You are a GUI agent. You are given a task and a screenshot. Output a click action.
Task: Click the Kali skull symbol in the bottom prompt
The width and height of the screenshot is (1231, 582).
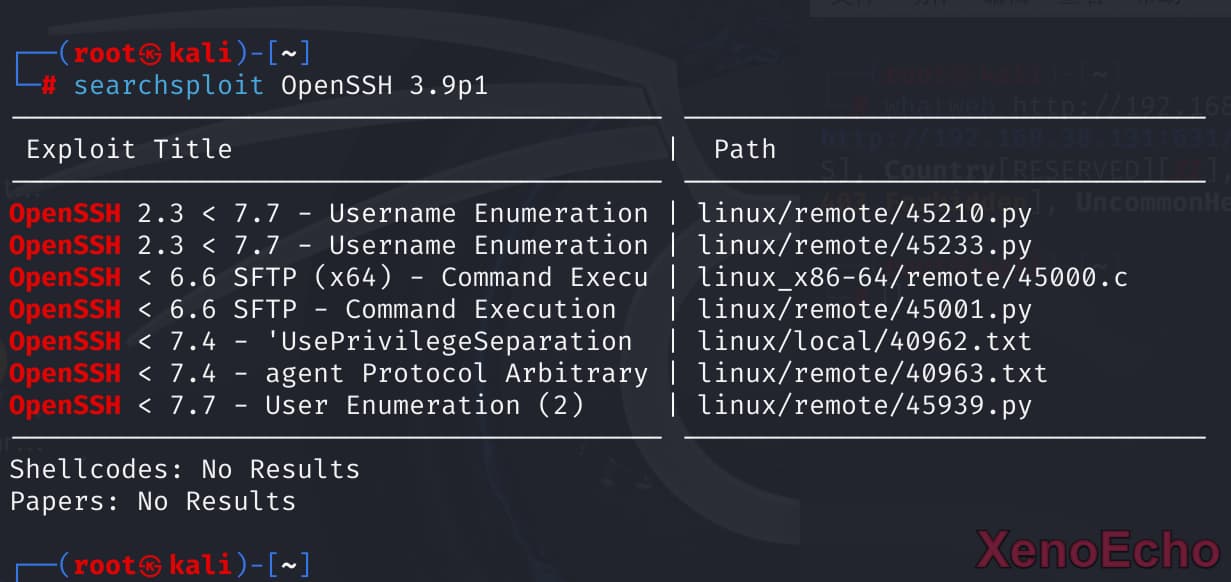coord(151,566)
